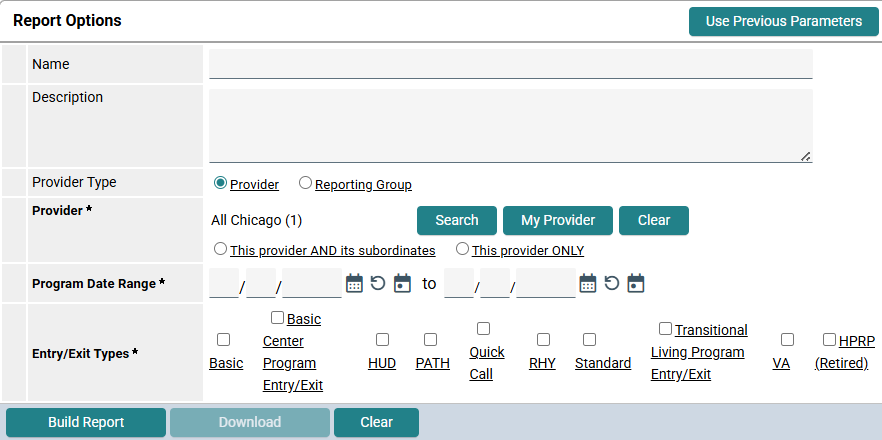
Task: Click the Use Previous Parameters button
Action: pyautogui.click(x=784, y=21)
